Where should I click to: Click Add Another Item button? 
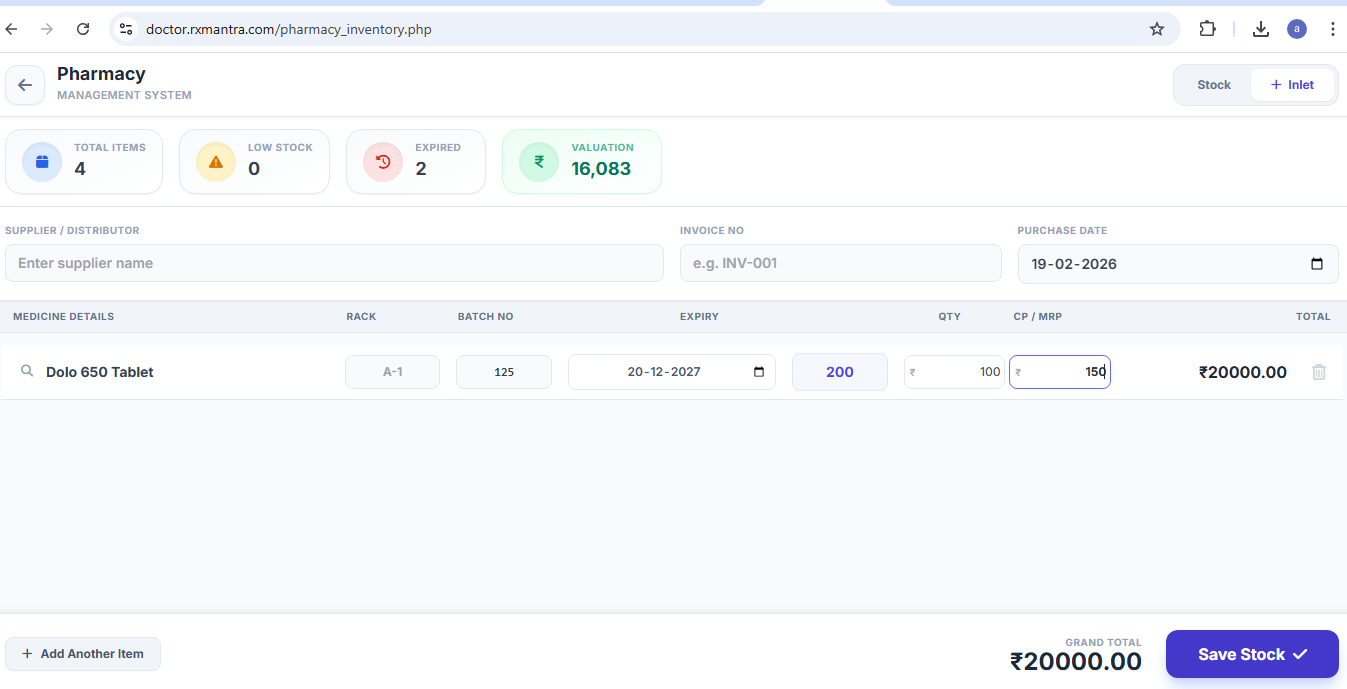click(x=83, y=654)
